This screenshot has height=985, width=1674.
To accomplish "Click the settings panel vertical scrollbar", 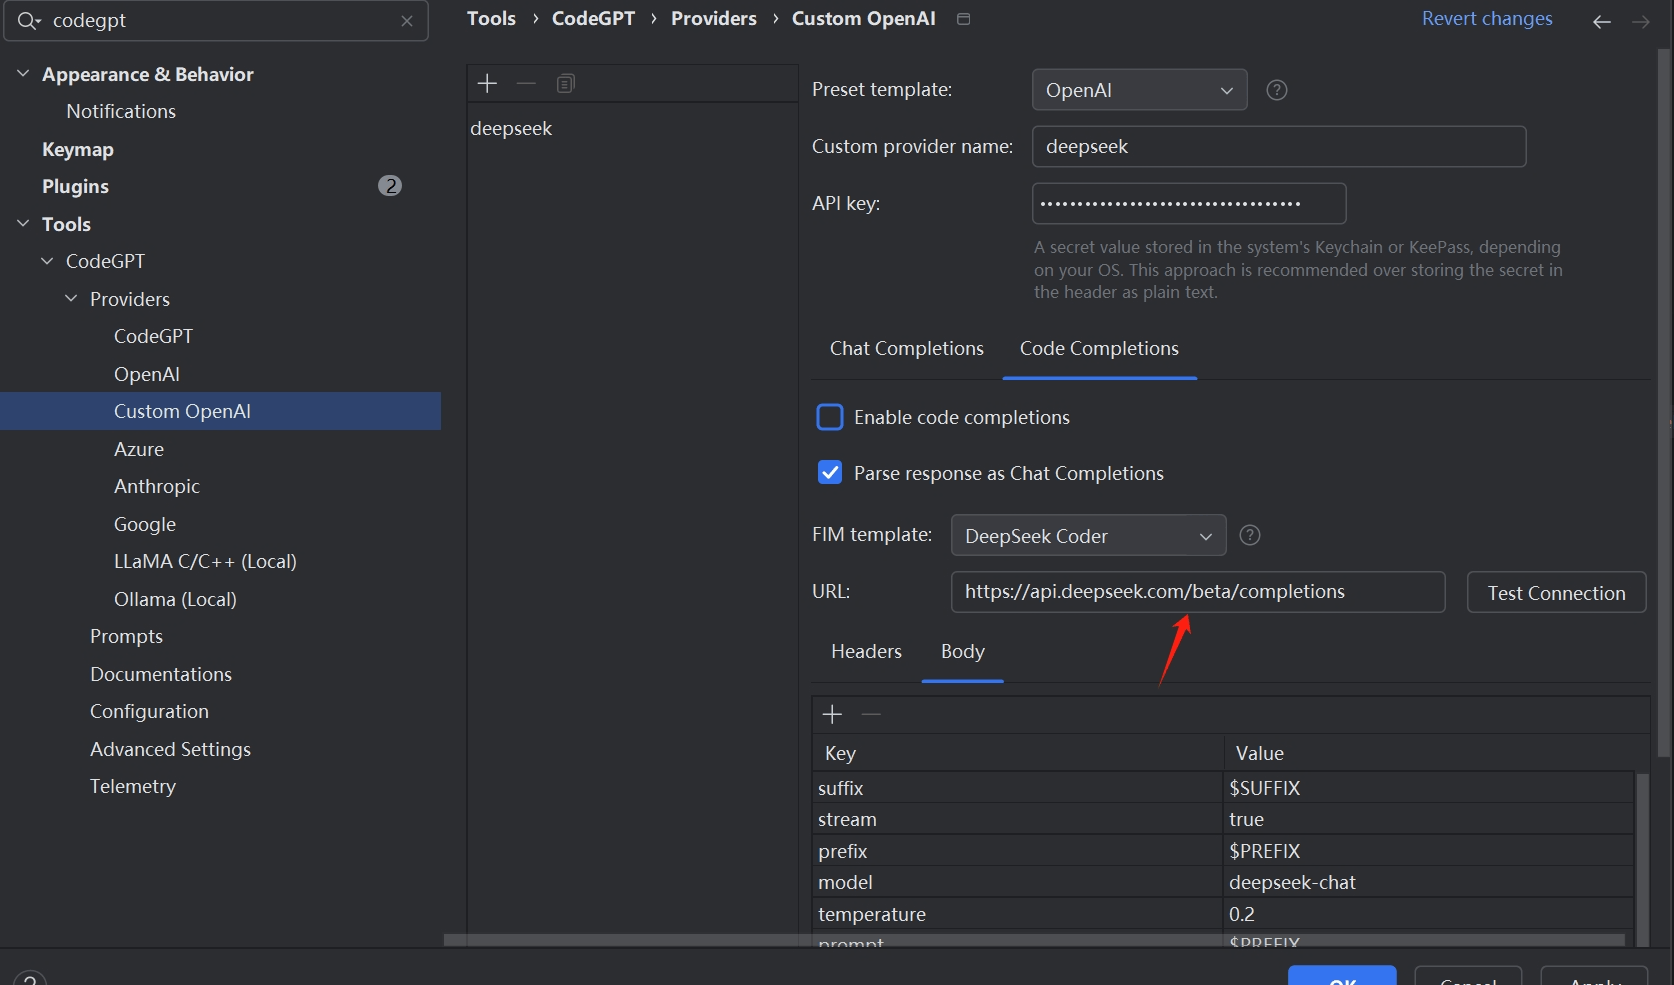I will point(1664,402).
